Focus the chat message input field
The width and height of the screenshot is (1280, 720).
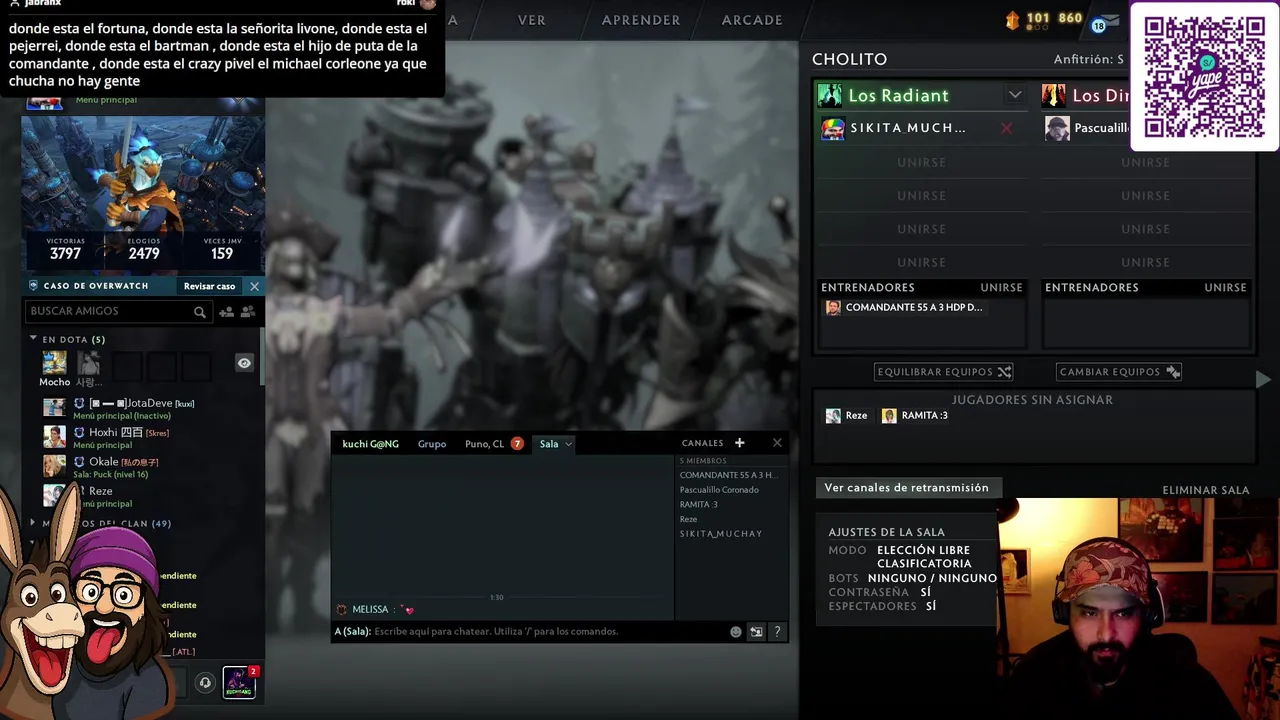530,632
